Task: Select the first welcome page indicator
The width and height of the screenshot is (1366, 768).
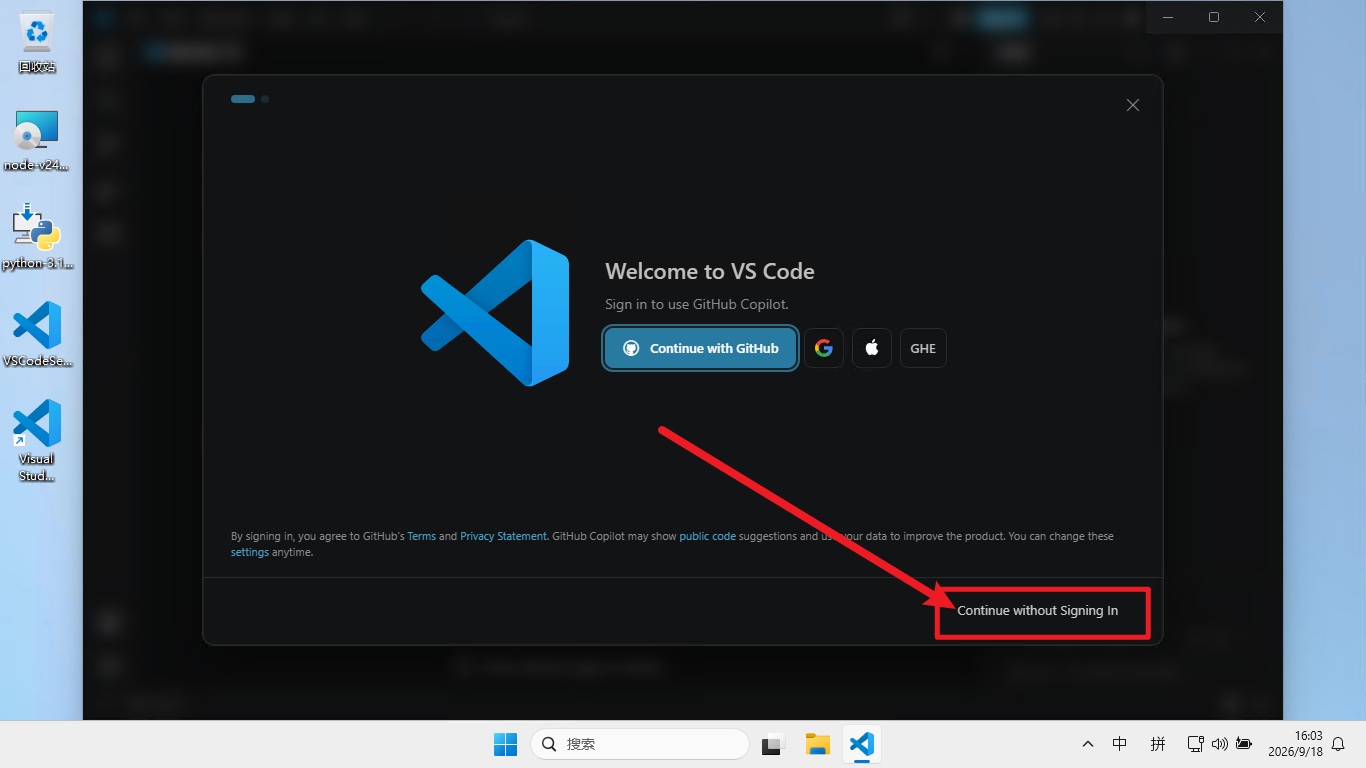Action: (x=243, y=99)
